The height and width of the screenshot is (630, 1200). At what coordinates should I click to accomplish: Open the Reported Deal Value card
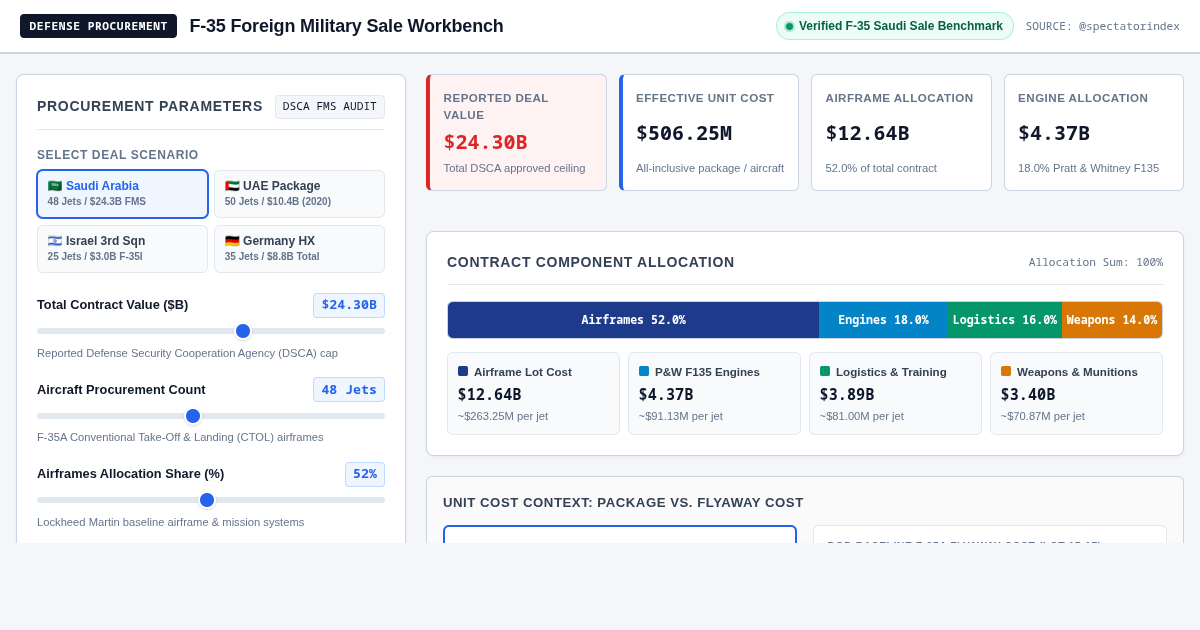click(516, 133)
